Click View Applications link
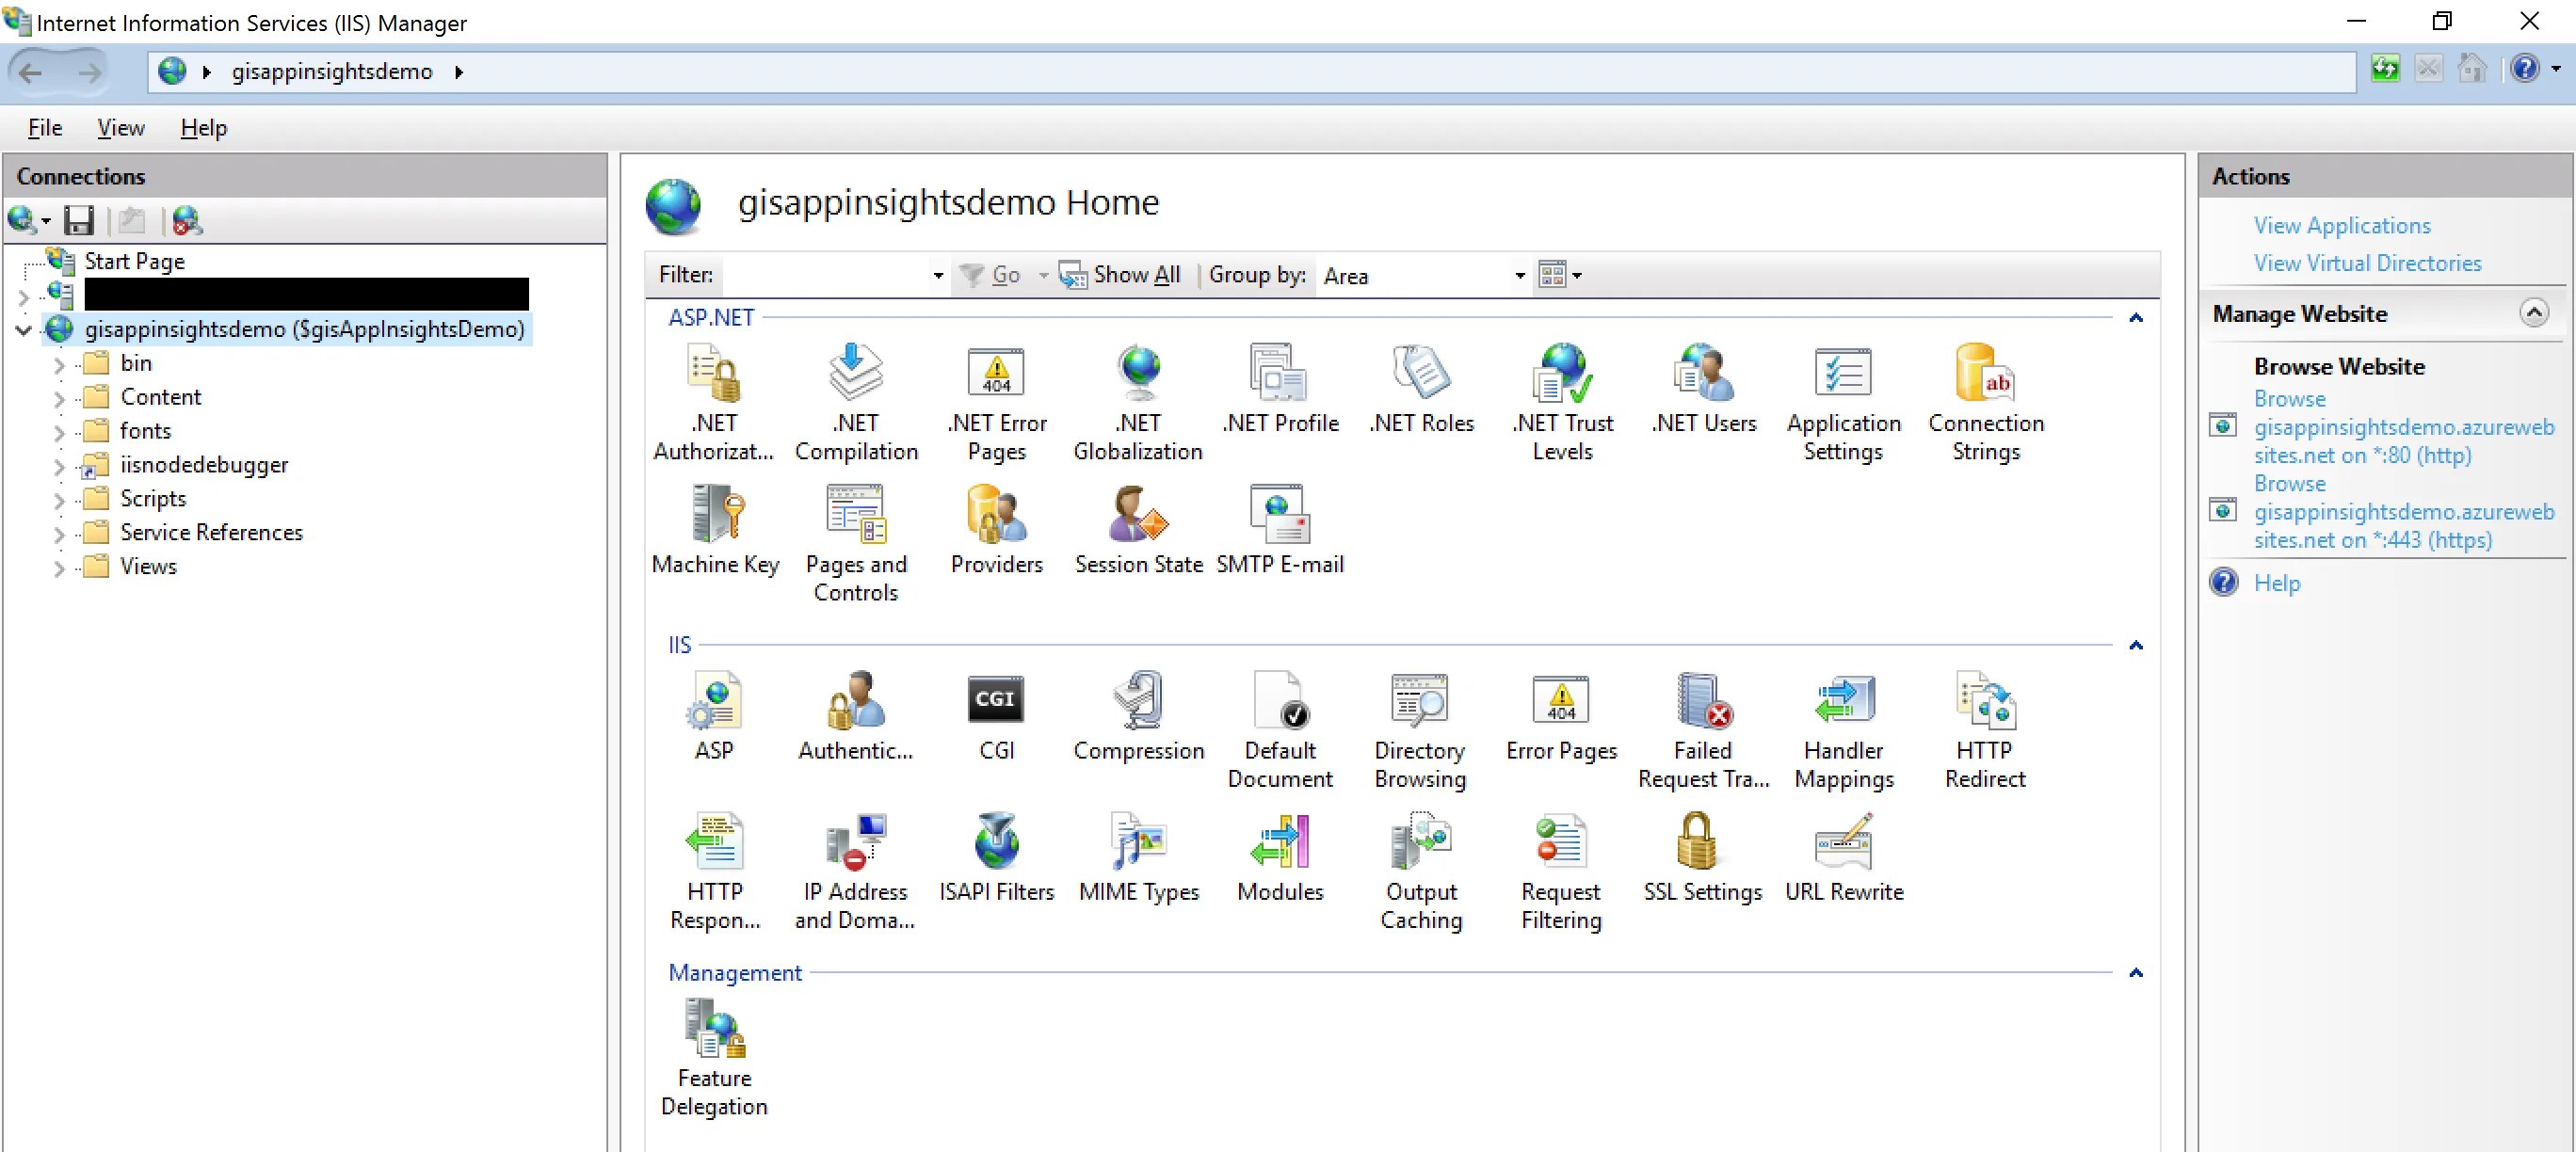 pos(2342,226)
